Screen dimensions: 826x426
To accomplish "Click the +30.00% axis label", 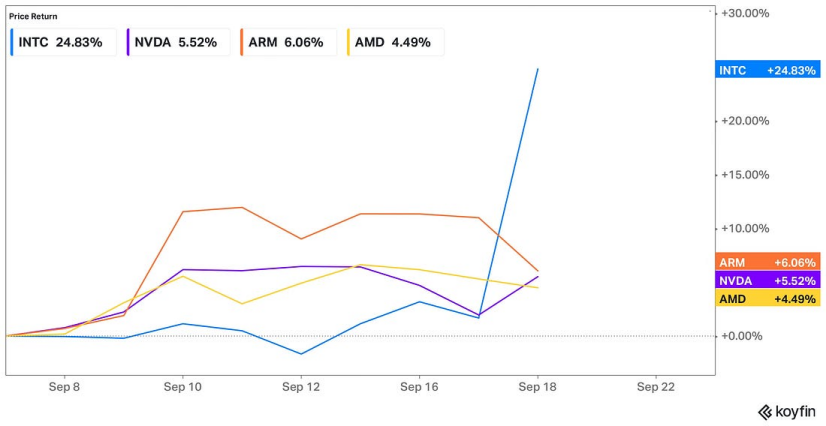I will point(745,13).
